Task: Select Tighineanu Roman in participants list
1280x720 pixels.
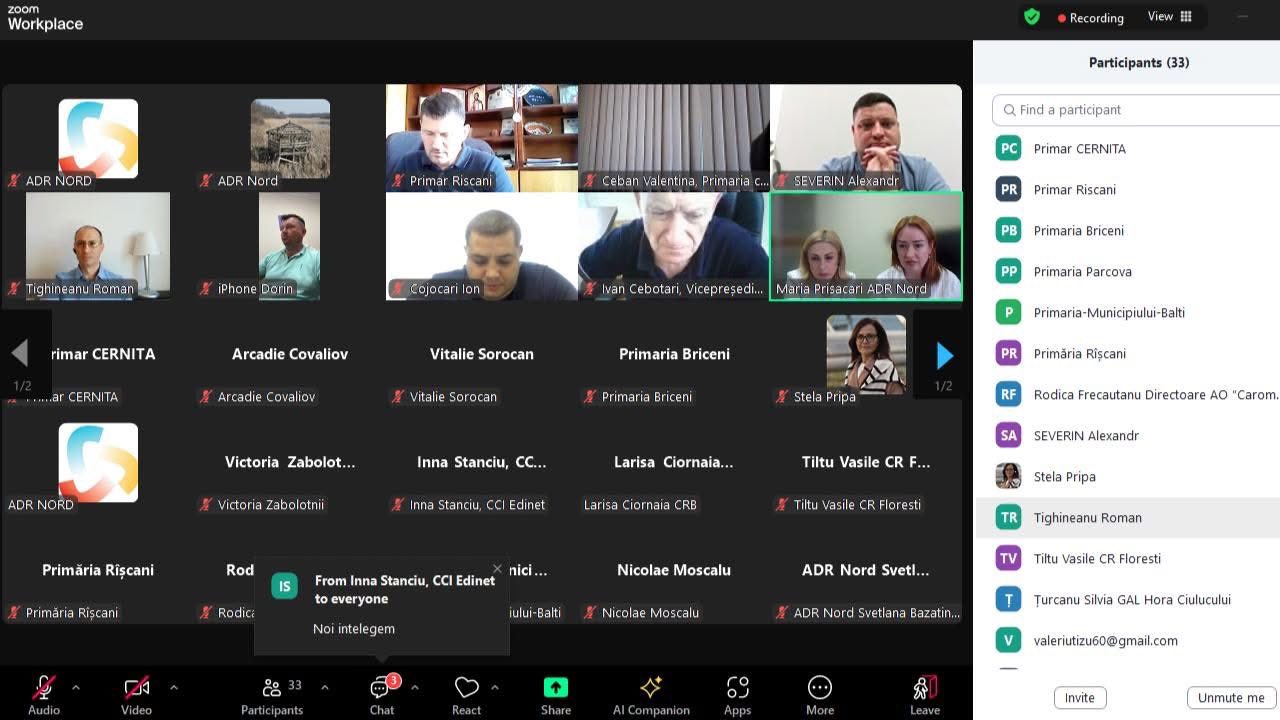Action: point(1128,518)
